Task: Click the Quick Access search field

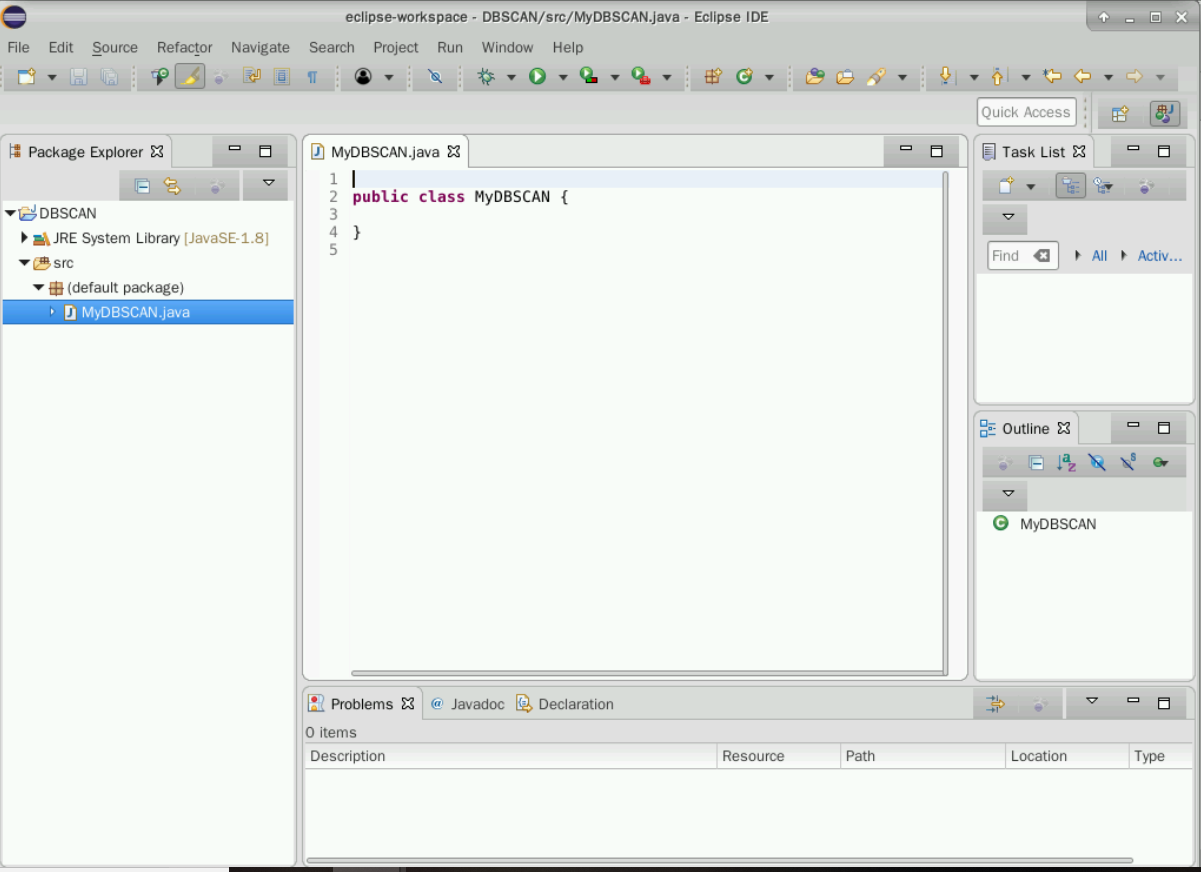Action: point(1025,112)
